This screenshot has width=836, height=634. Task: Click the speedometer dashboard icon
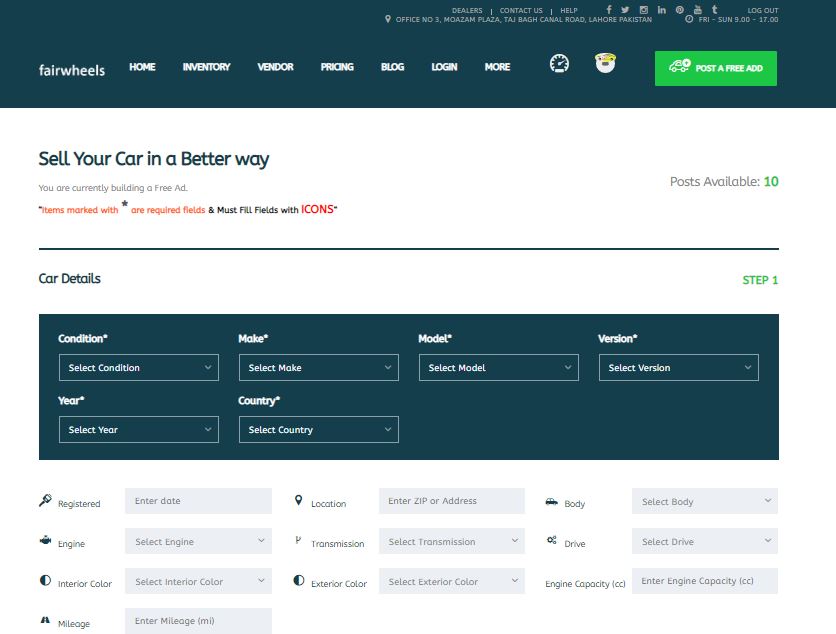point(559,64)
